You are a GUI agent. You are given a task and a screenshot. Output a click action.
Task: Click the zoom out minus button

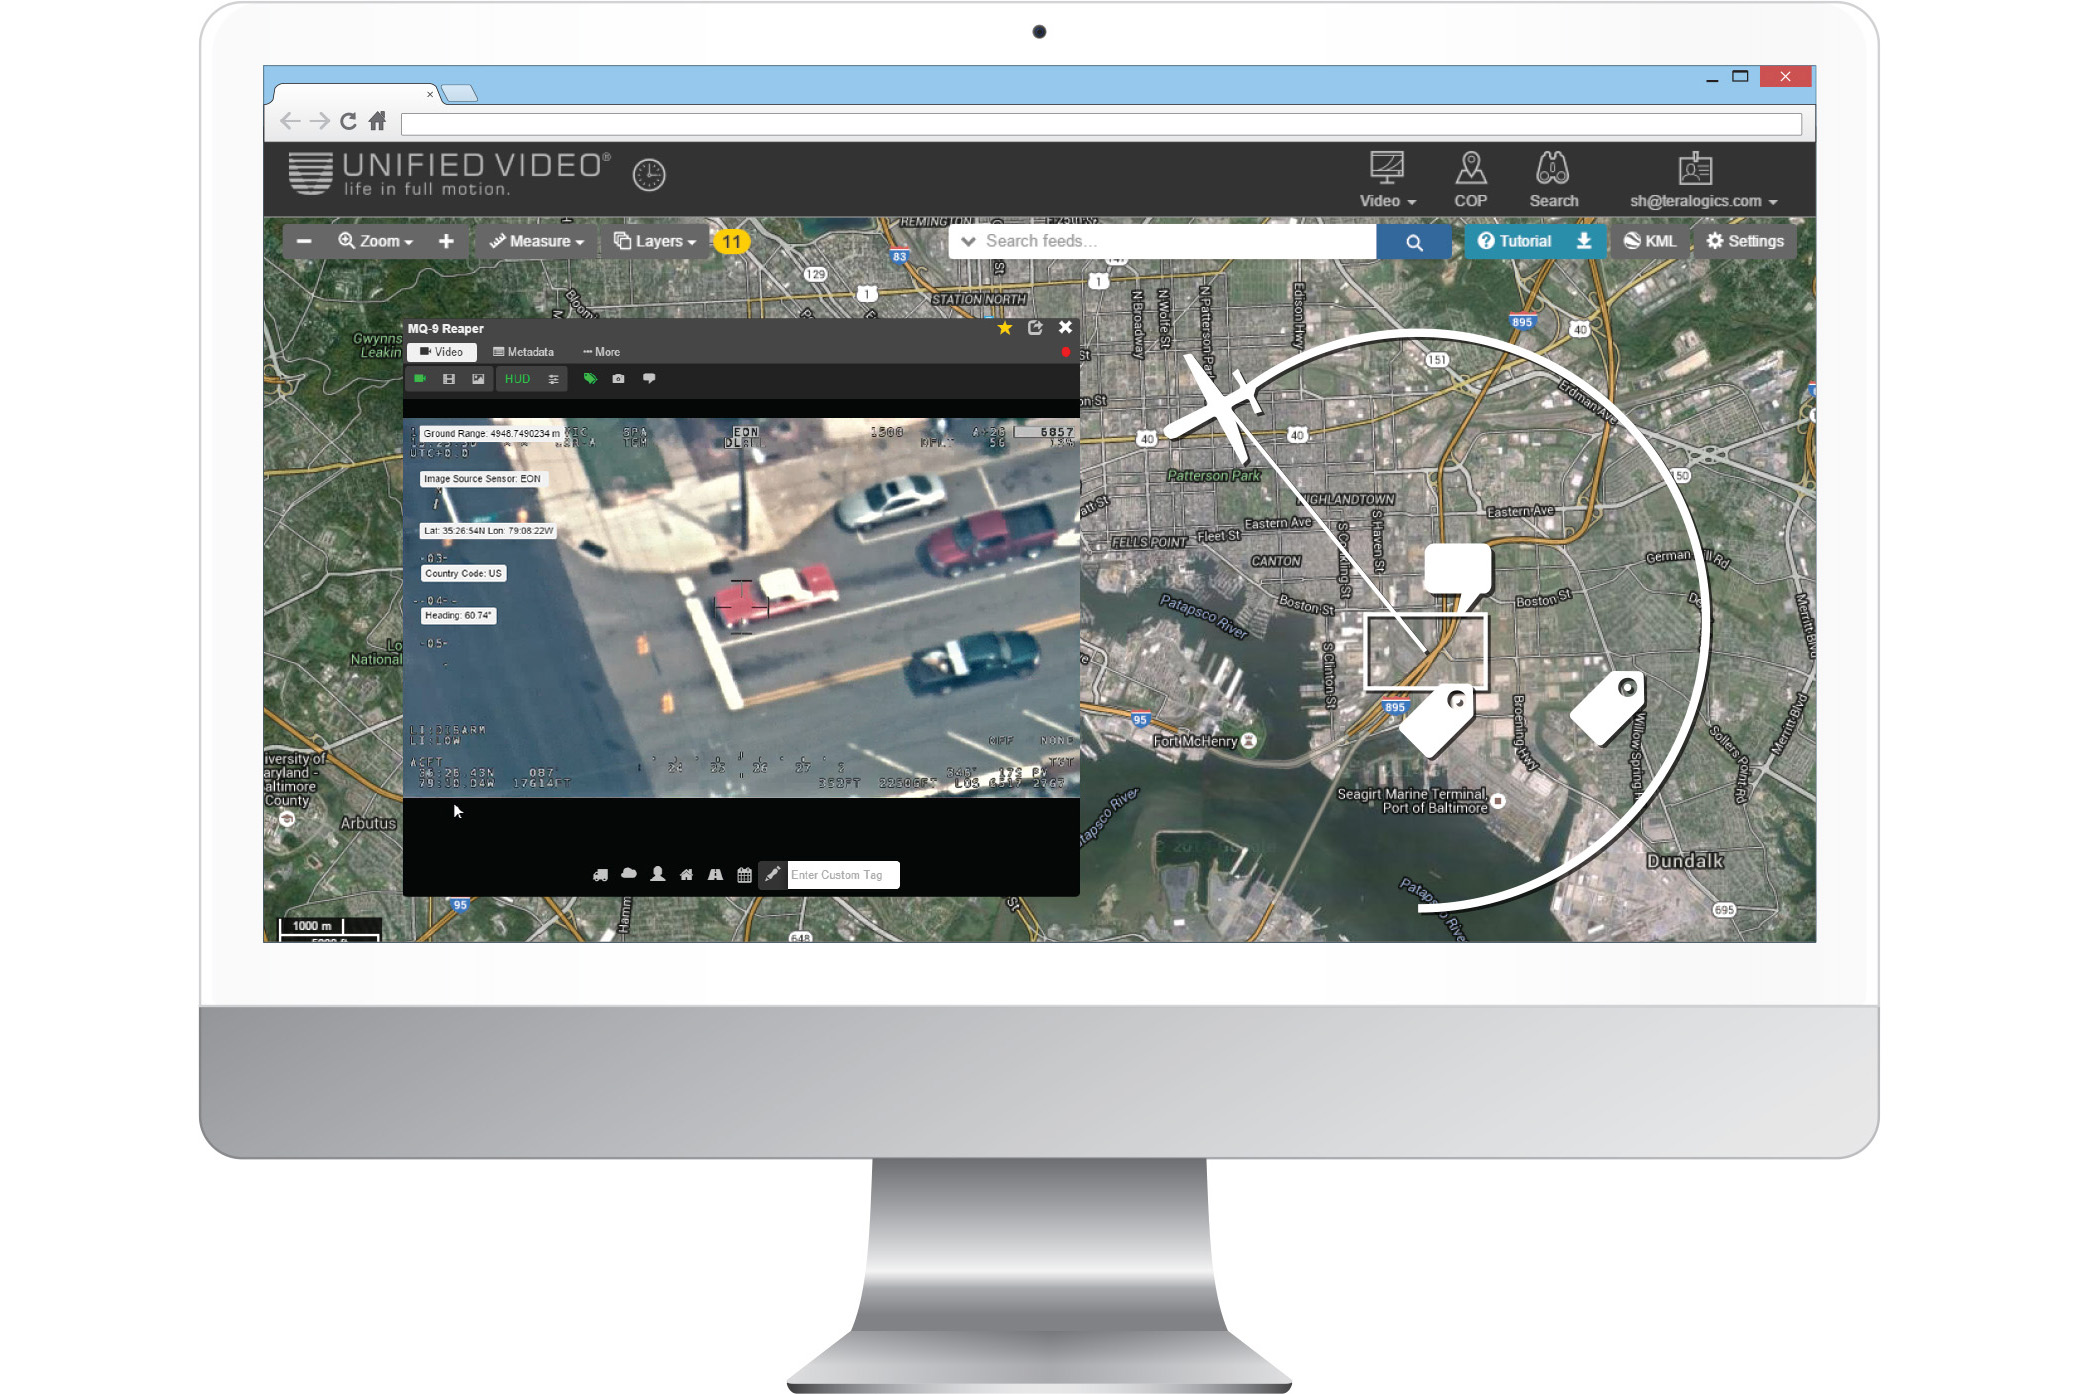(304, 241)
